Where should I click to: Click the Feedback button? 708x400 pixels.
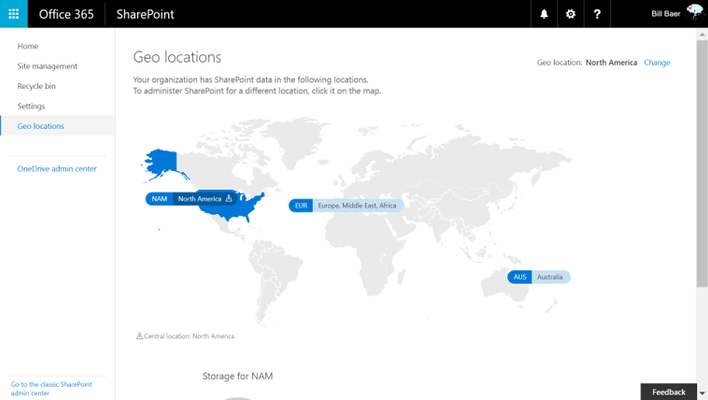pyautogui.click(x=668, y=392)
